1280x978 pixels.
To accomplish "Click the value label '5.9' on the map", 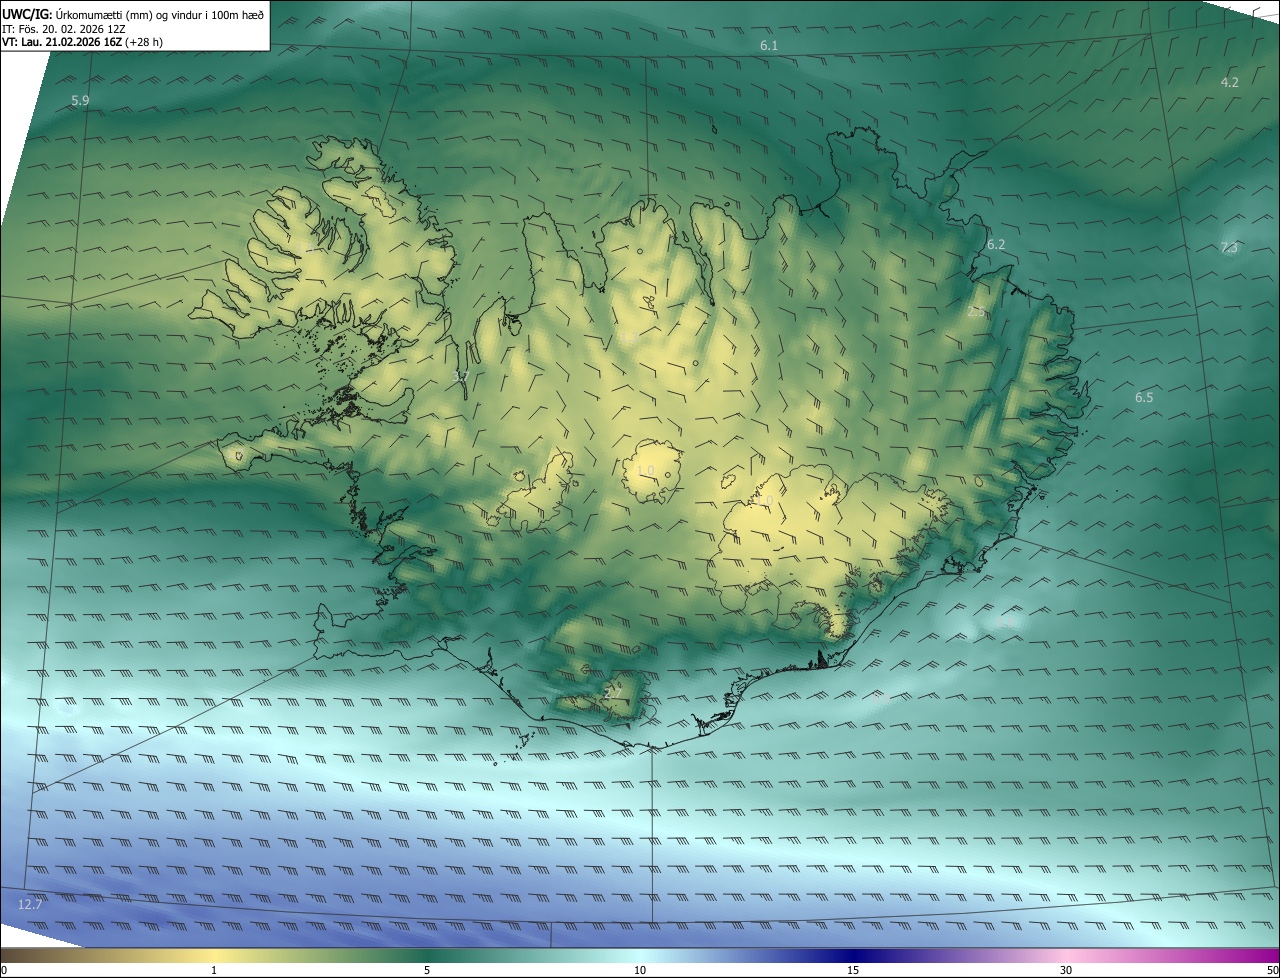I will [81, 101].
